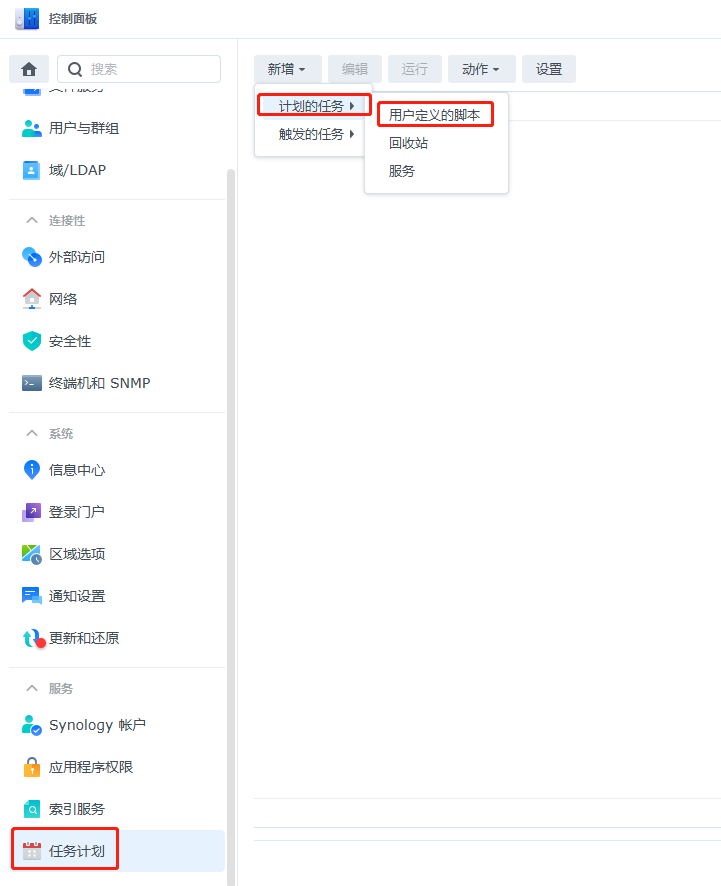Screen dimensions: 721x886
Task: Collapse the 服务 sidebar section
Action: [32, 688]
